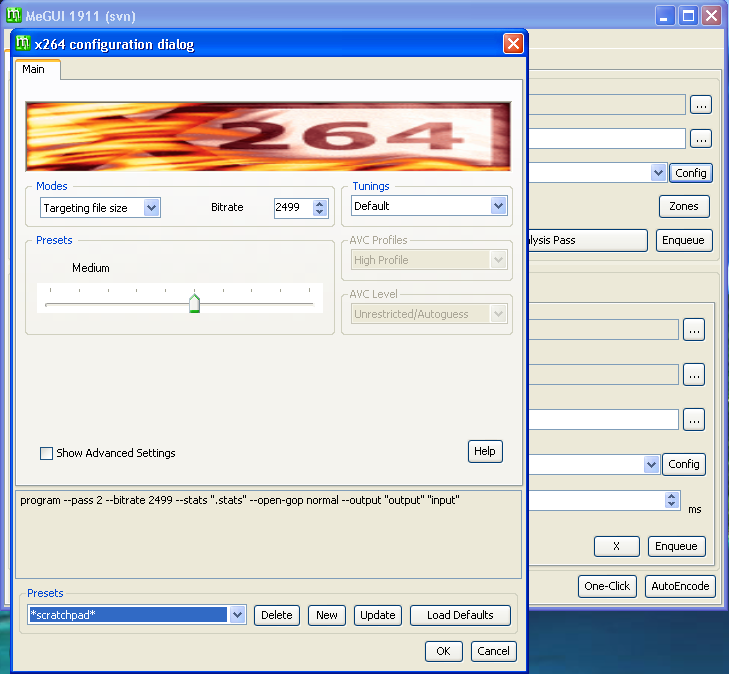
Task: Click the ms delay stepper arrows in MeGUI
Action: pos(671,500)
